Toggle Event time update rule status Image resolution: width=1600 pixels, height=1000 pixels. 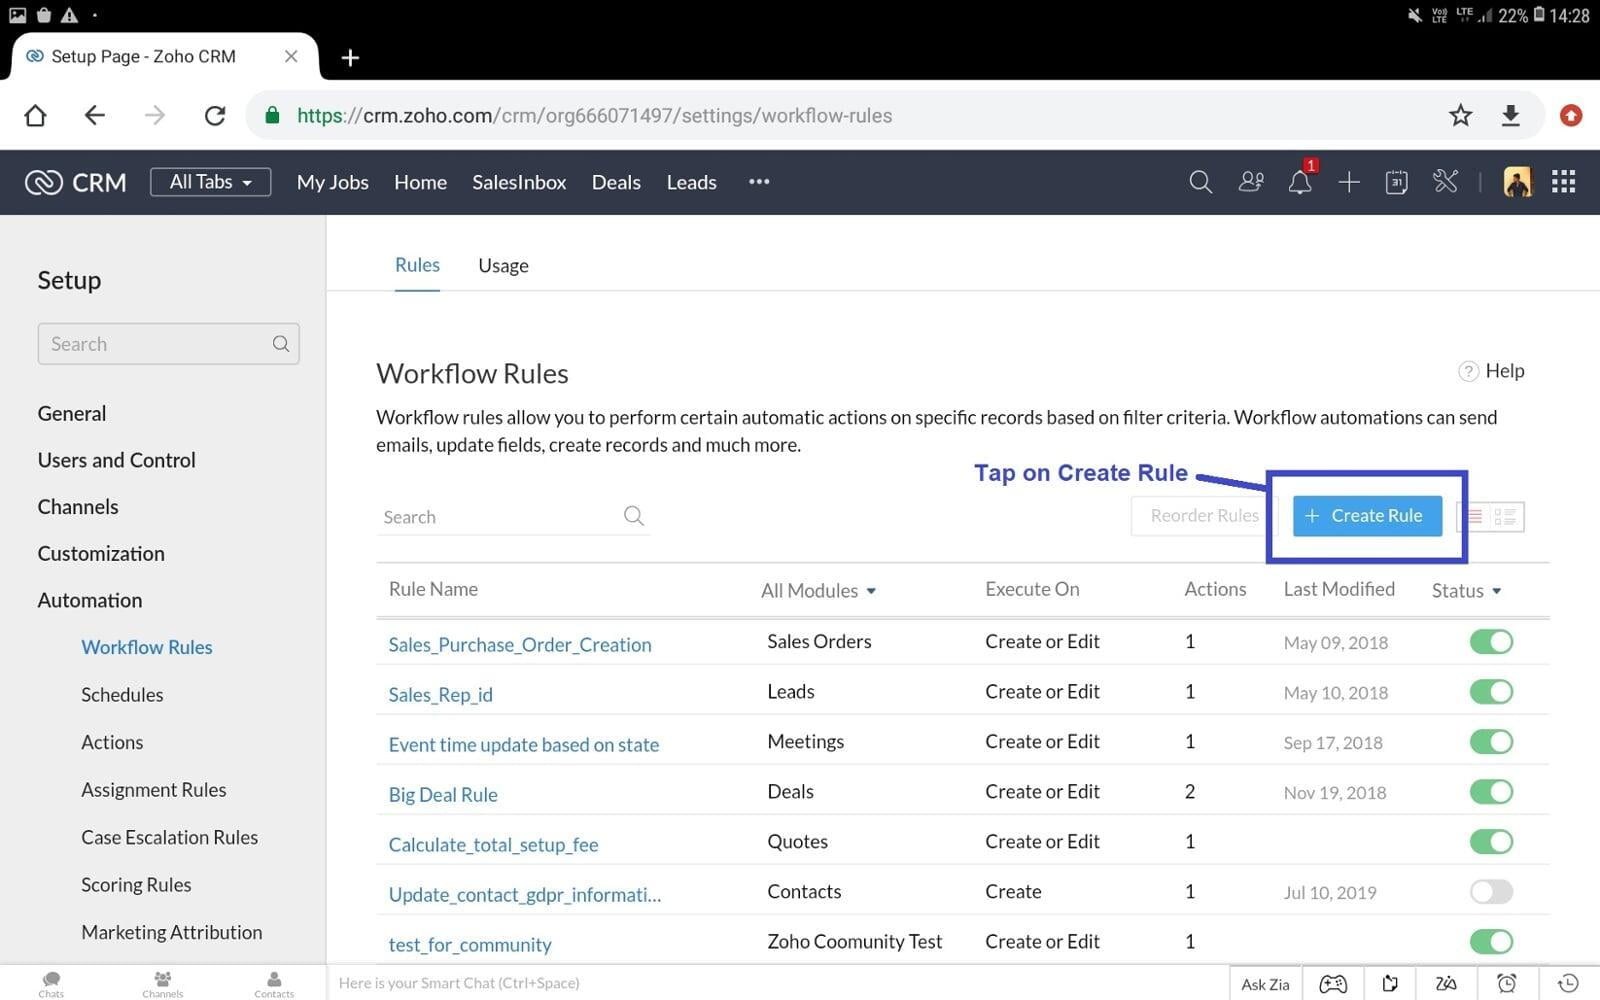coord(1491,742)
